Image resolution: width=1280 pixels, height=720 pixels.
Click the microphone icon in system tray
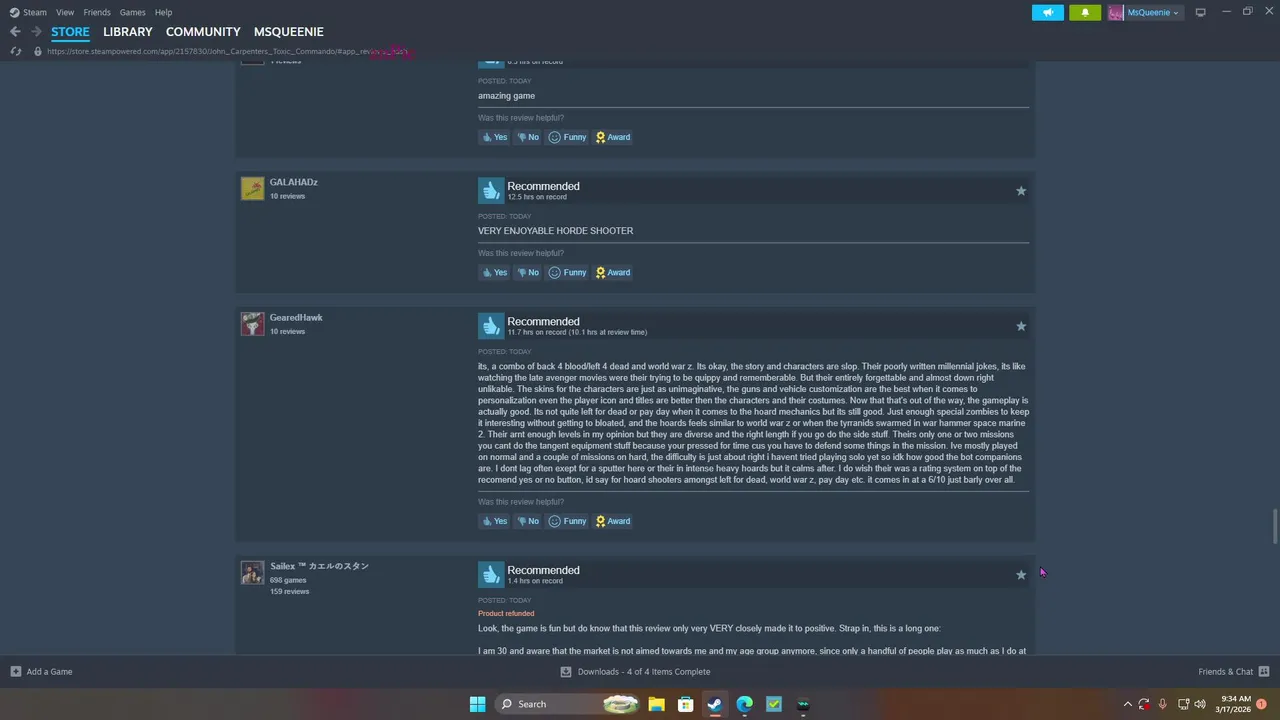tap(1162, 704)
